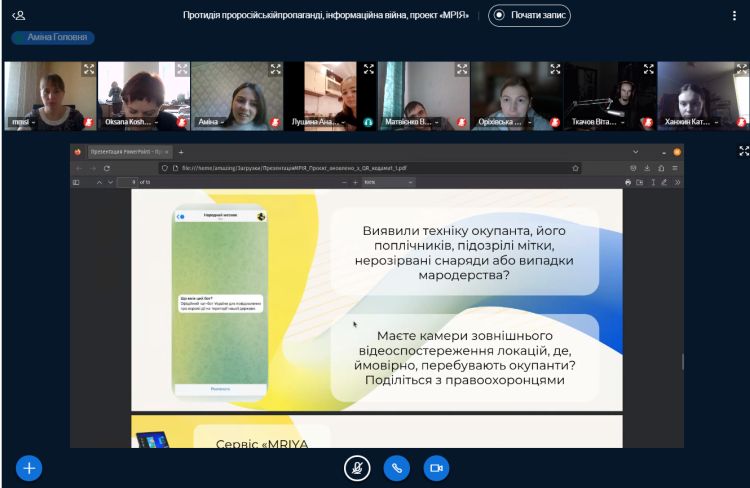750x488 pixels.
Task: Click the Почати запис record button
Action: [529, 15]
